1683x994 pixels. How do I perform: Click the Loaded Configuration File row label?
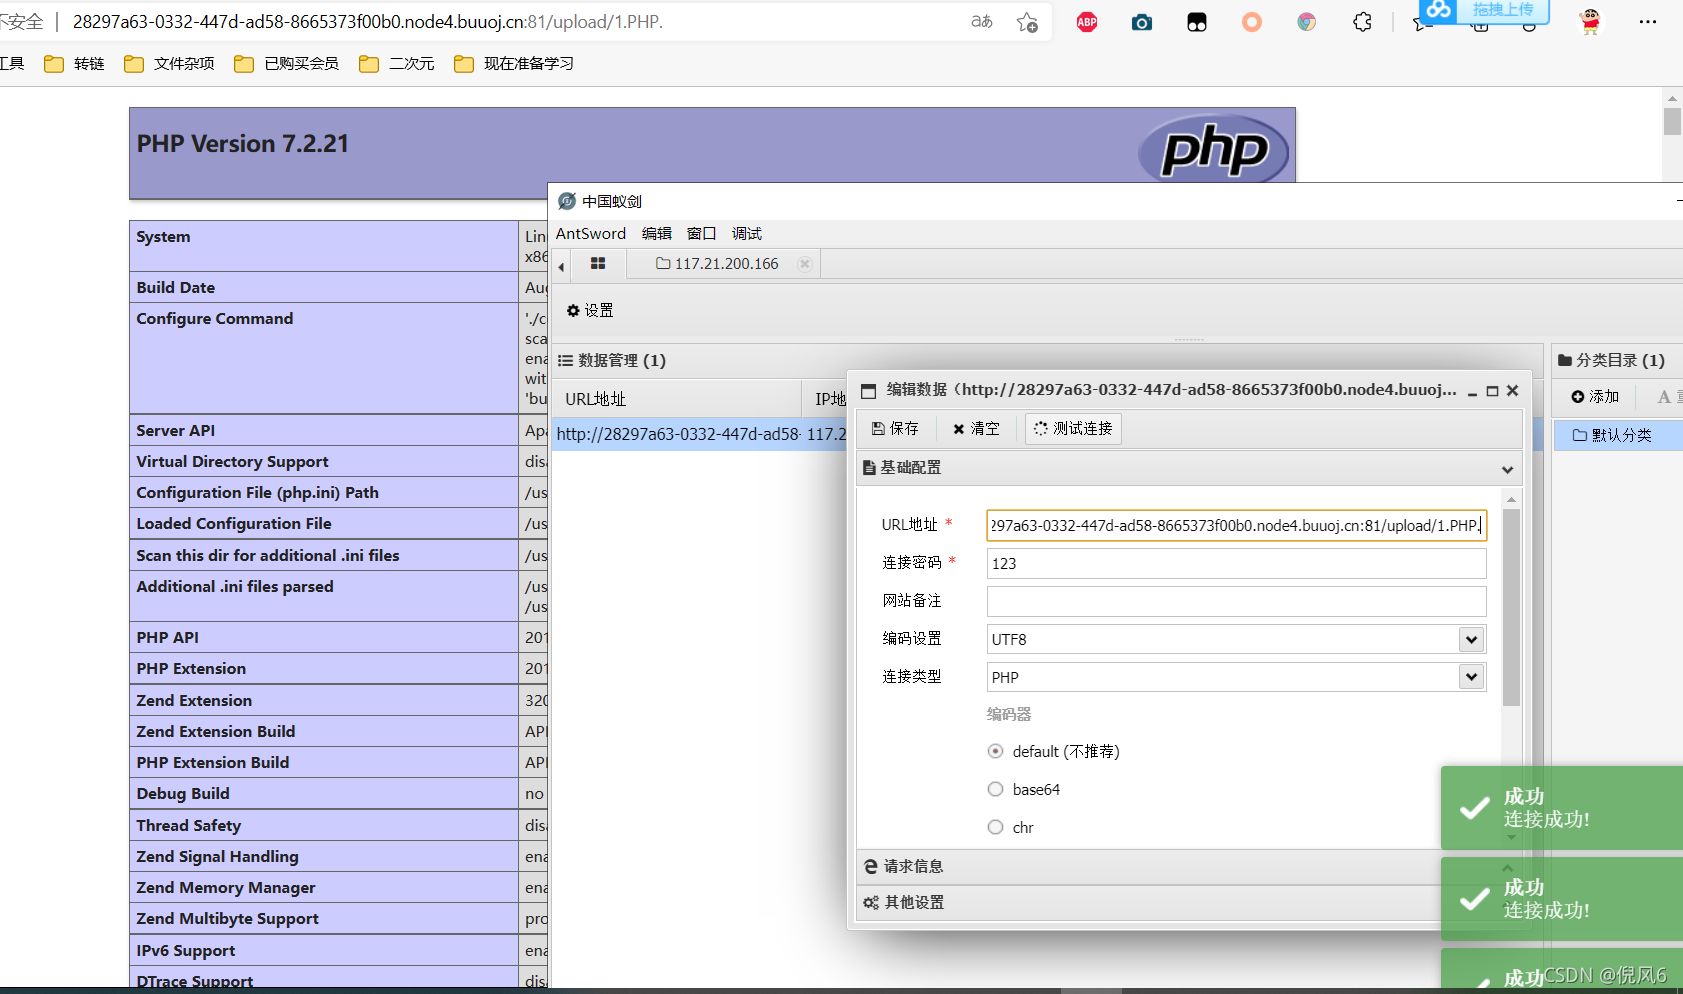click(234, 524)
